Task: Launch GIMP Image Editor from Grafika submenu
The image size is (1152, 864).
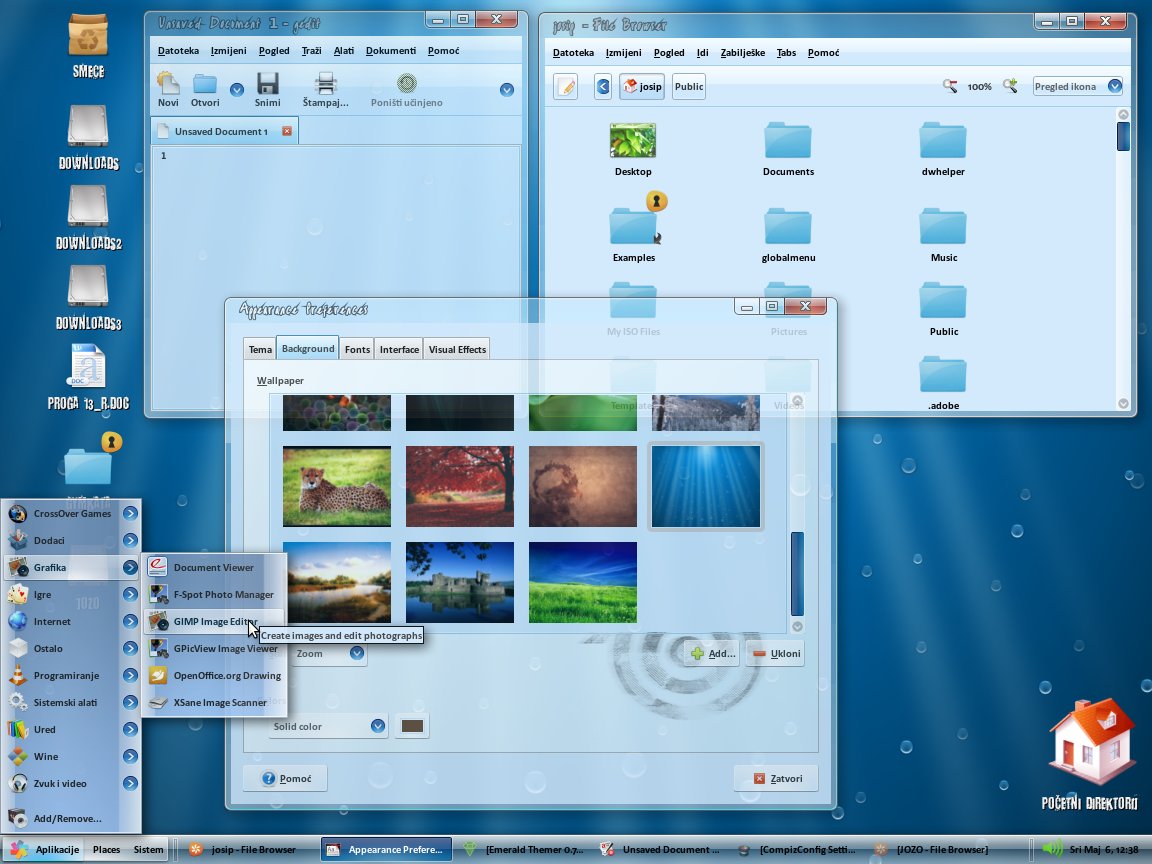Action: [x=214, y=622]
